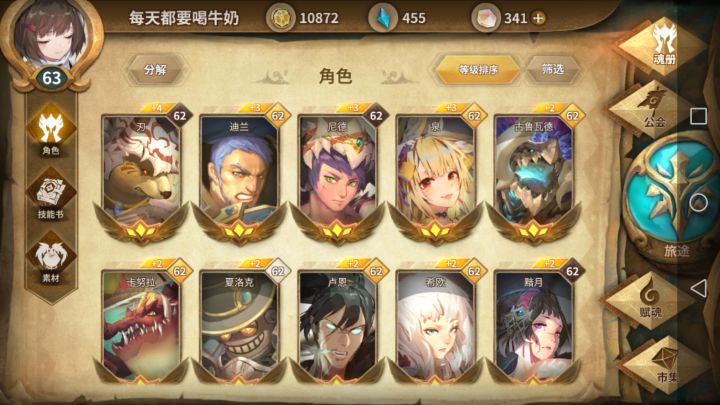Select the 素材 materials sidebar icon
The width and height of the screenshot is (720, 405).
pyautogui.click(x=51, y=259)
